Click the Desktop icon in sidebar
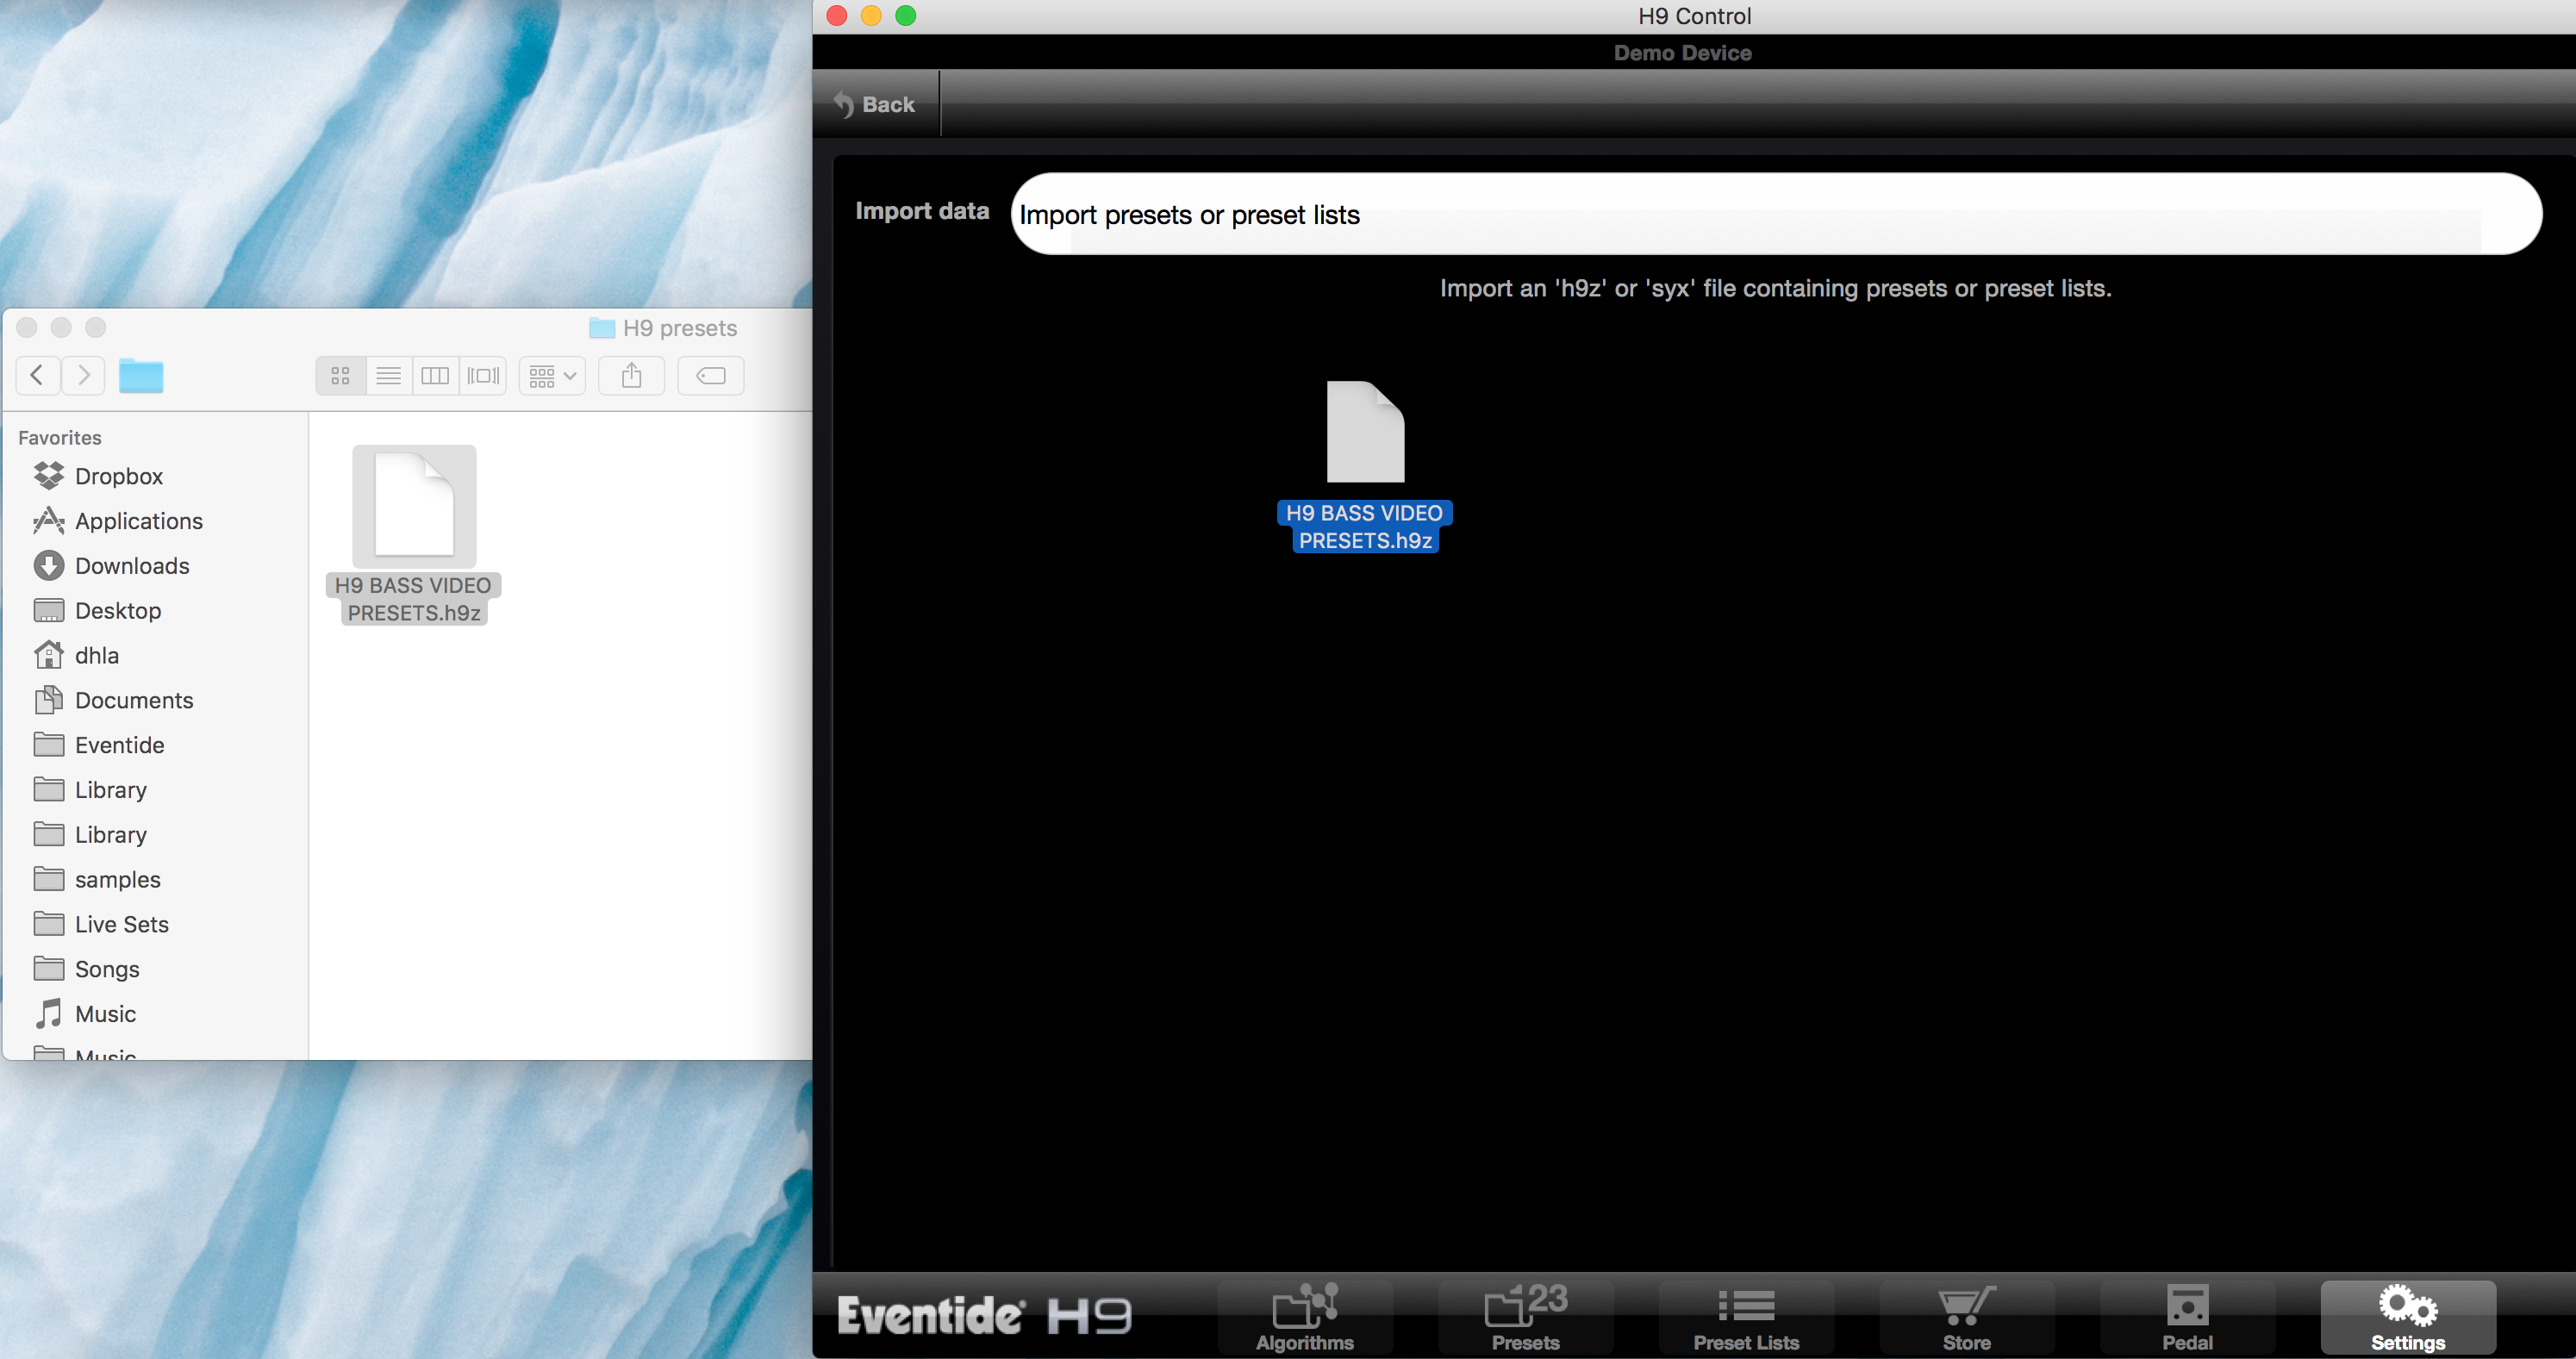The height and width of the screenshot is (1359, 2576). tap(48, 610)
